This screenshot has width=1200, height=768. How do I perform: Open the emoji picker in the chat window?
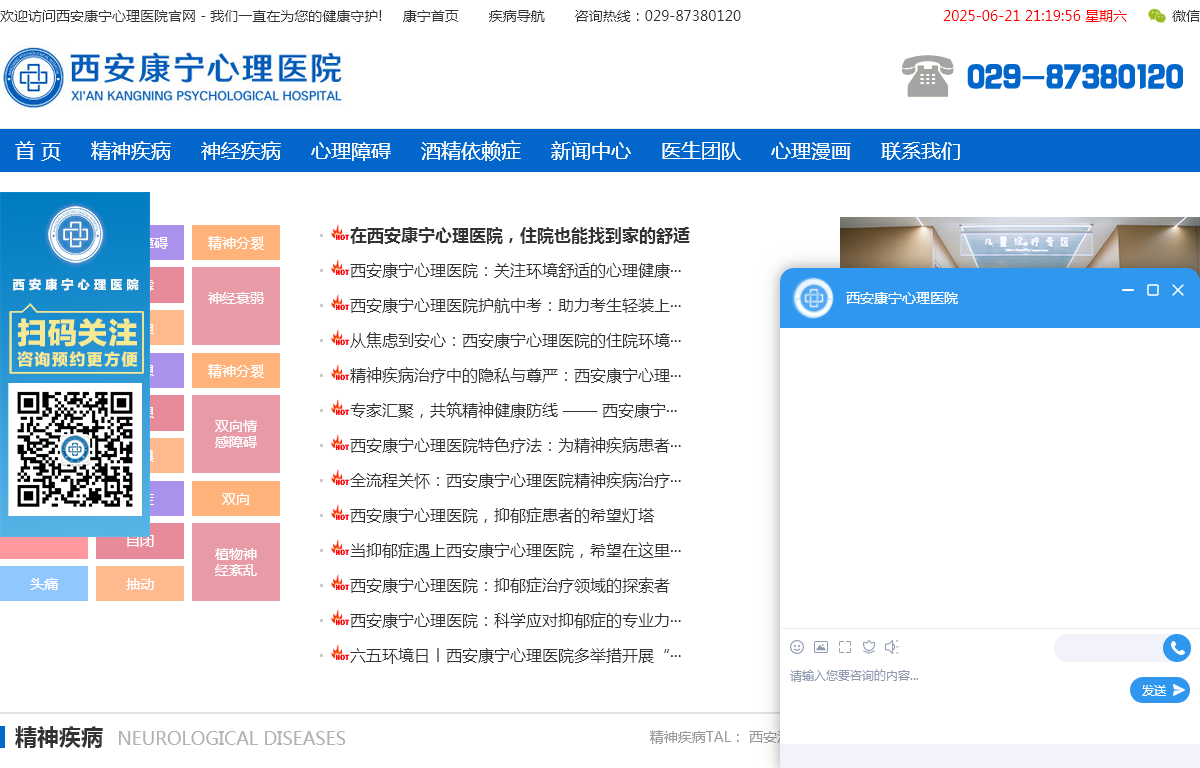pos(797,647)
